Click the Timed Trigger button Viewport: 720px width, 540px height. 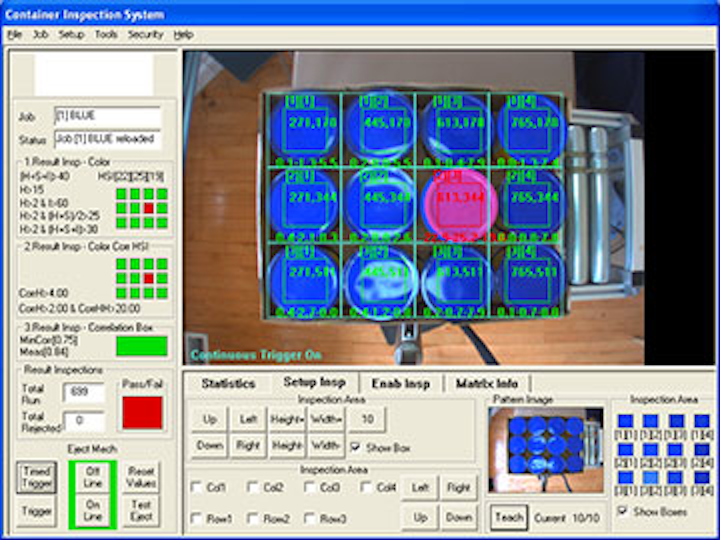37,478
